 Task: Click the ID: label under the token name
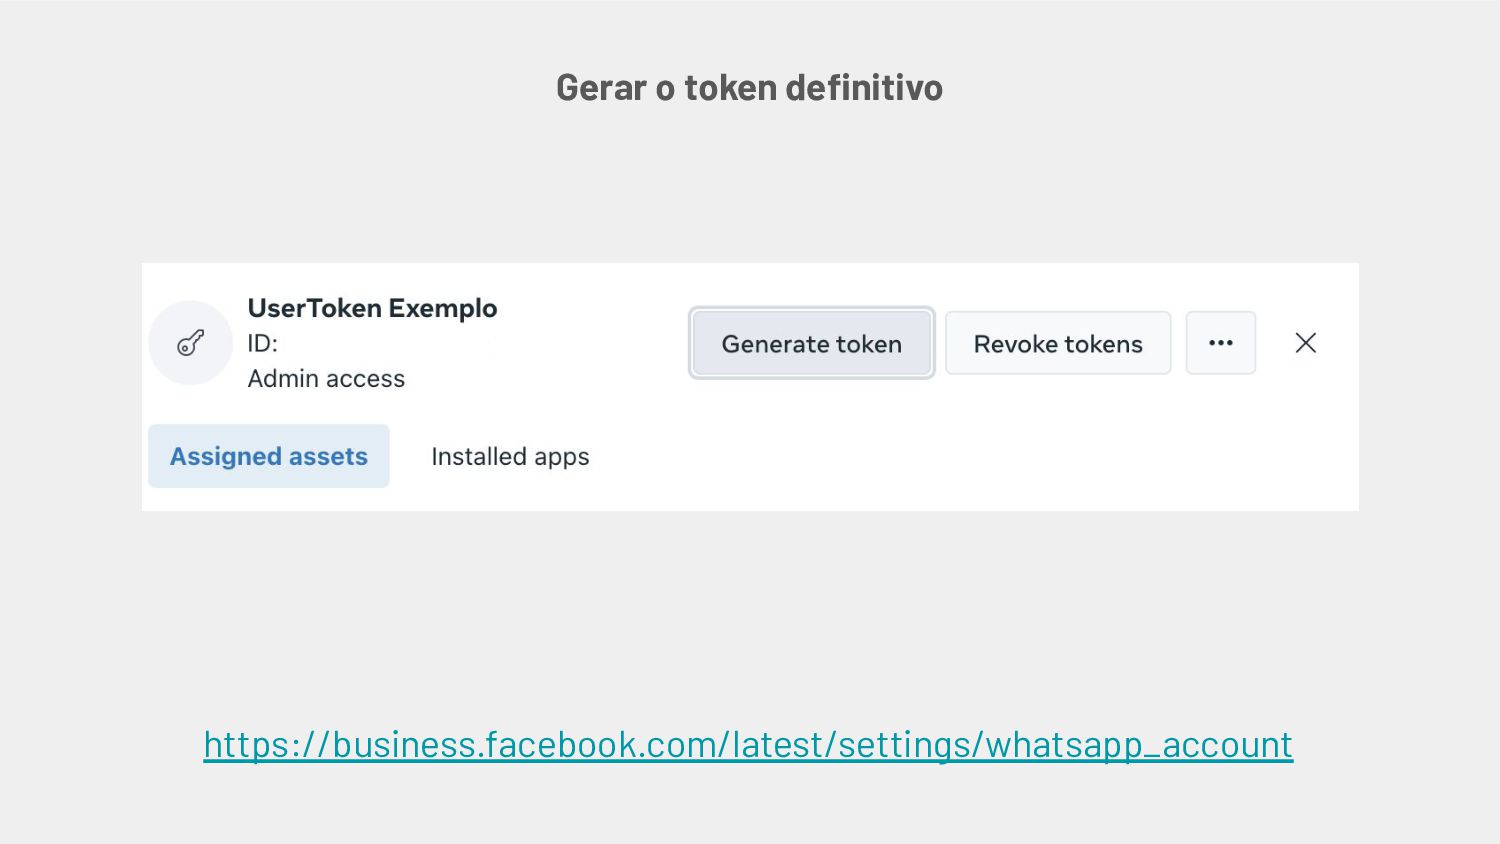click(x=263, y=343)
